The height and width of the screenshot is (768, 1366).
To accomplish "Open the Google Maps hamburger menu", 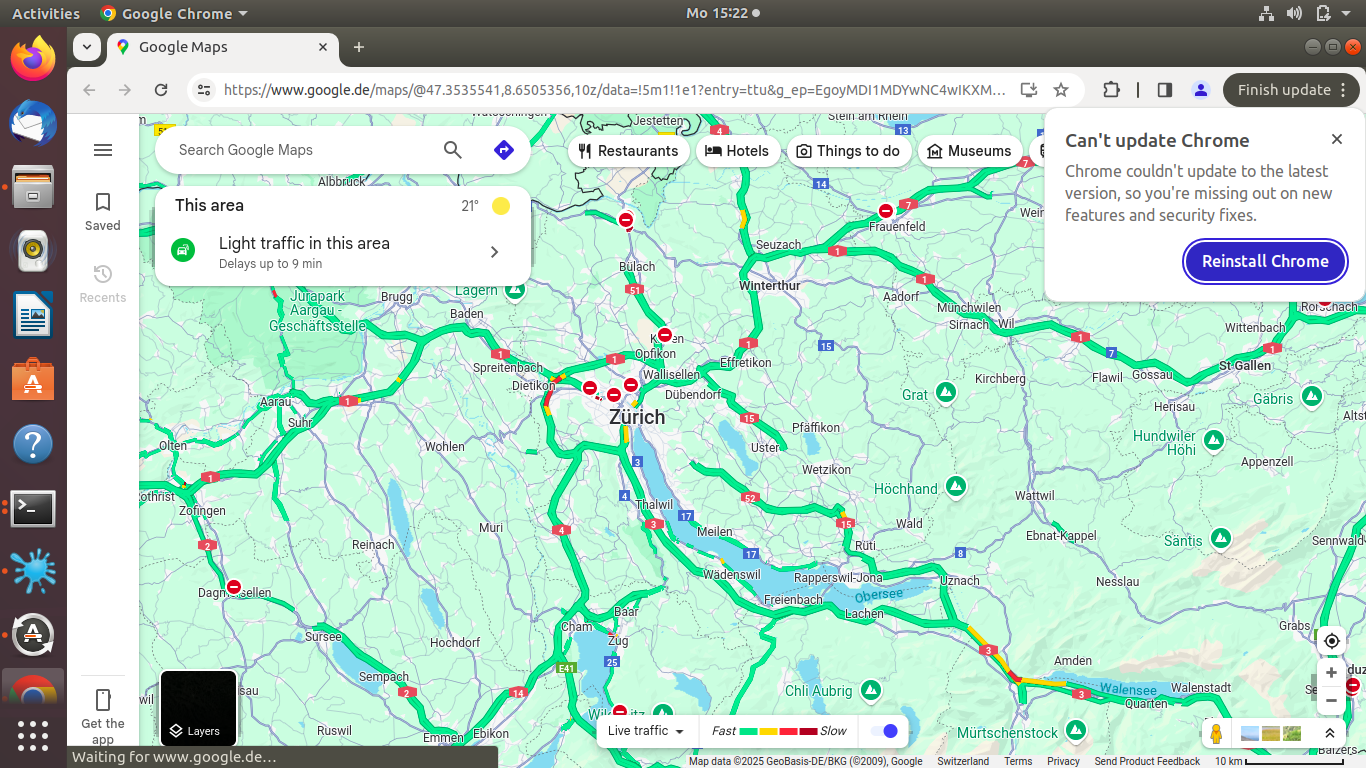I will pos(103,150).
